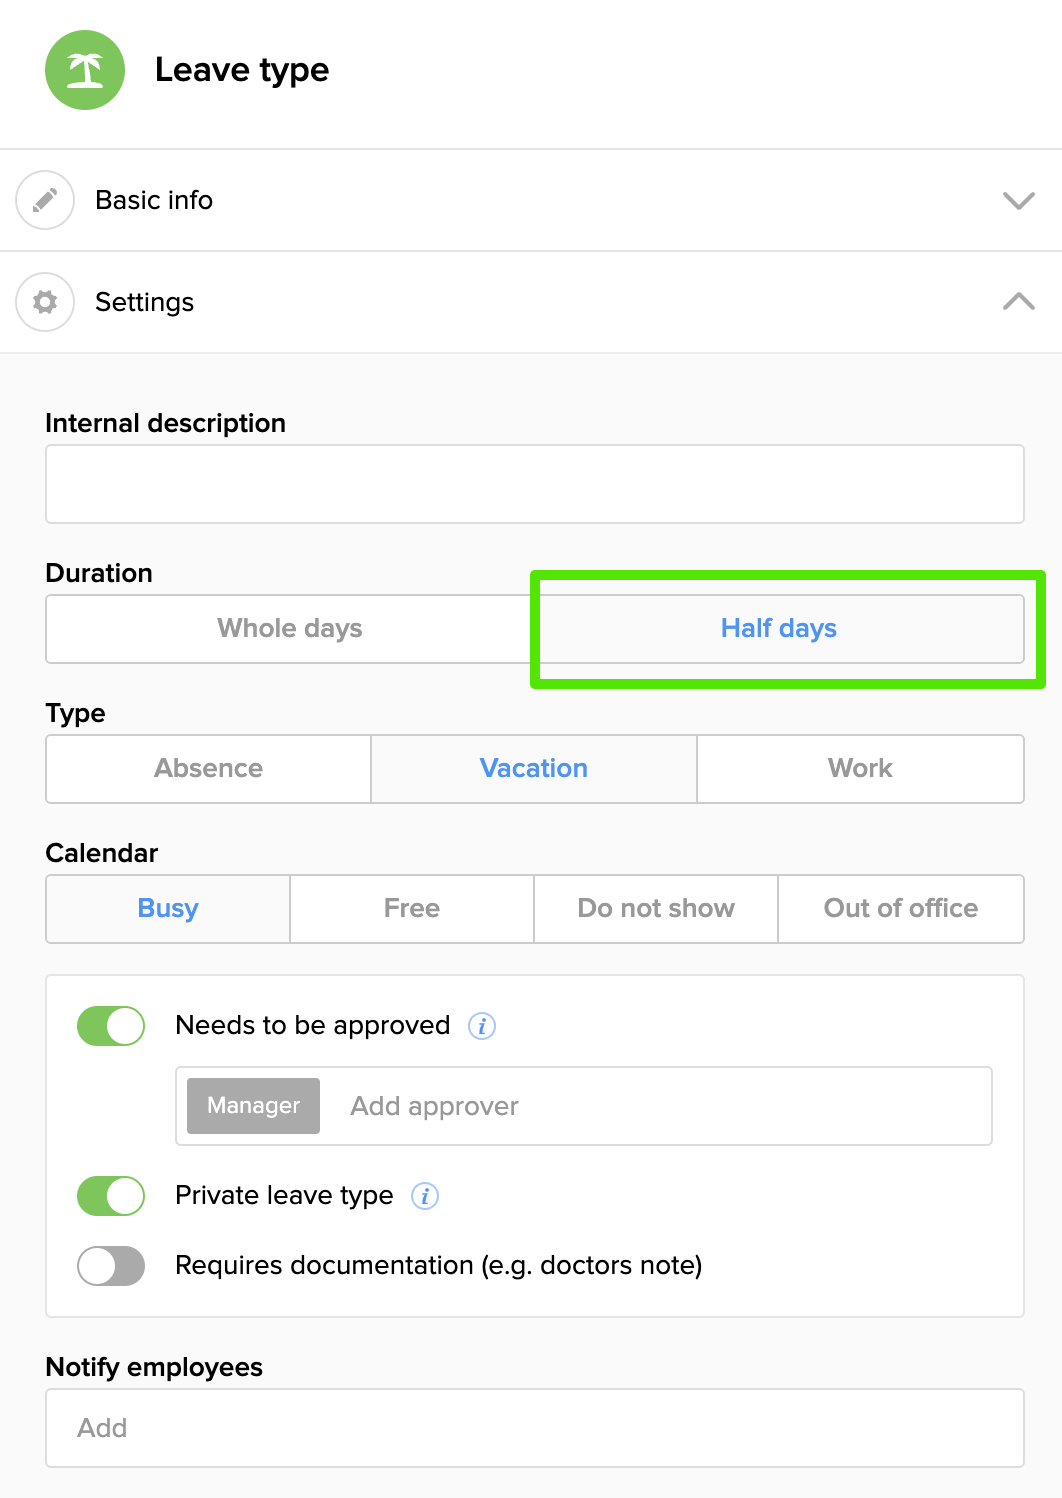Set calendar status to Free

[412, 909]
